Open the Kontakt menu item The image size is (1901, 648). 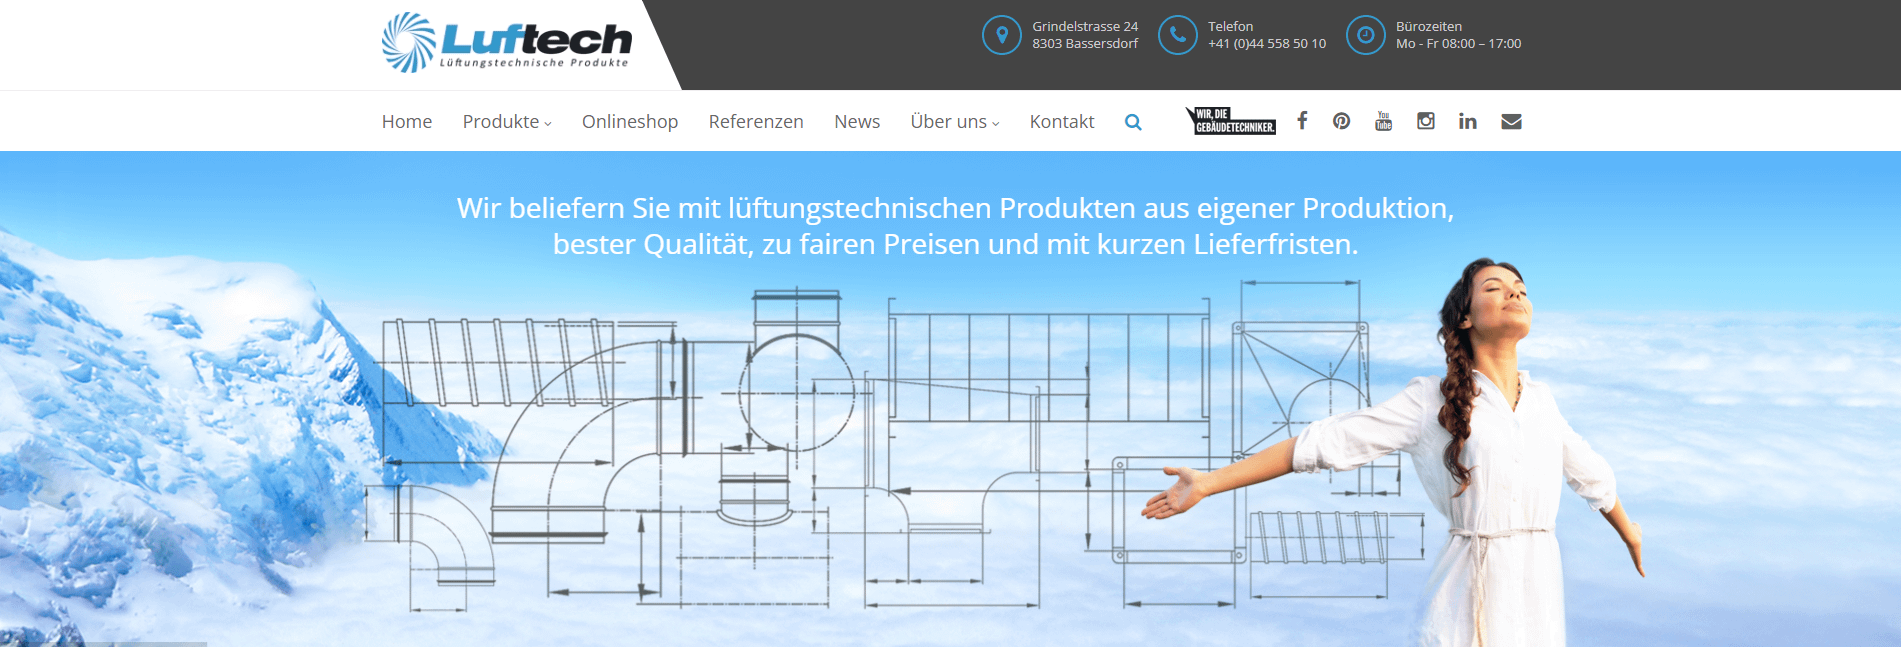point(1062,122)
